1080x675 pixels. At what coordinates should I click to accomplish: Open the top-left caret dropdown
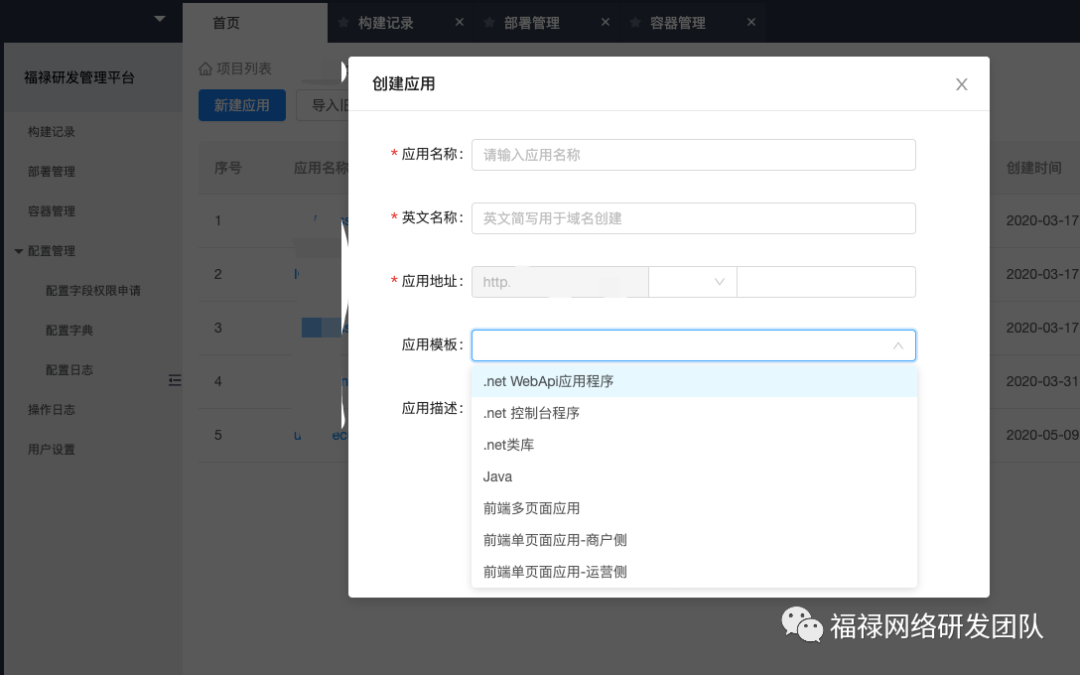[x=160, y=19]
